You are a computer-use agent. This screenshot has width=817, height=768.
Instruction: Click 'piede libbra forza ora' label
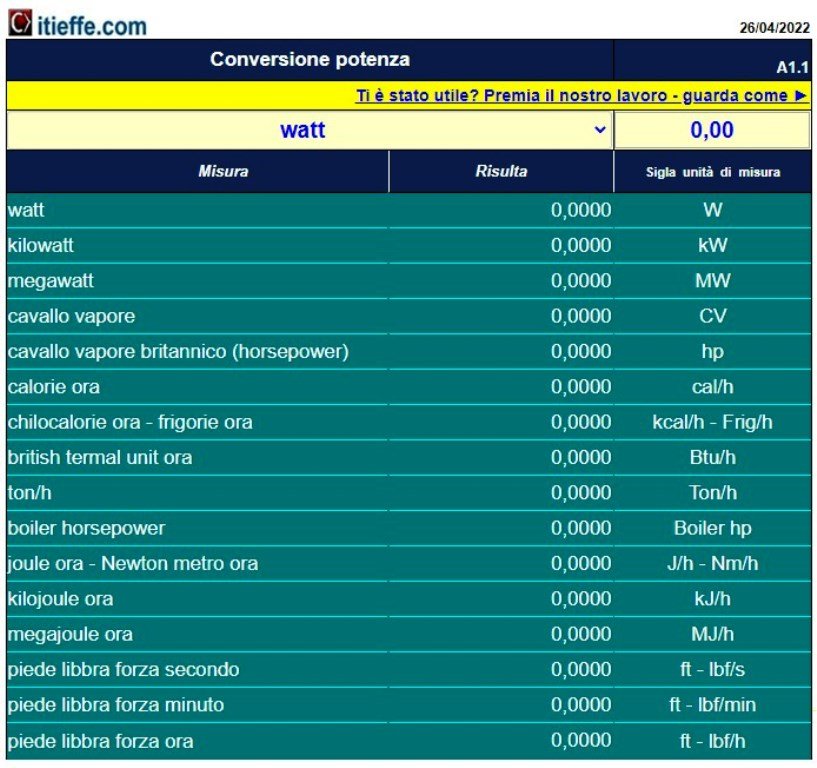click(x=101, y=741)
